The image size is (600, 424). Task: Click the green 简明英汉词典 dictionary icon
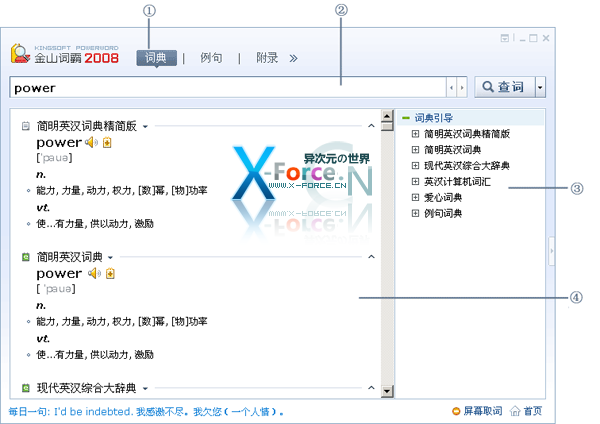[25, 257]
